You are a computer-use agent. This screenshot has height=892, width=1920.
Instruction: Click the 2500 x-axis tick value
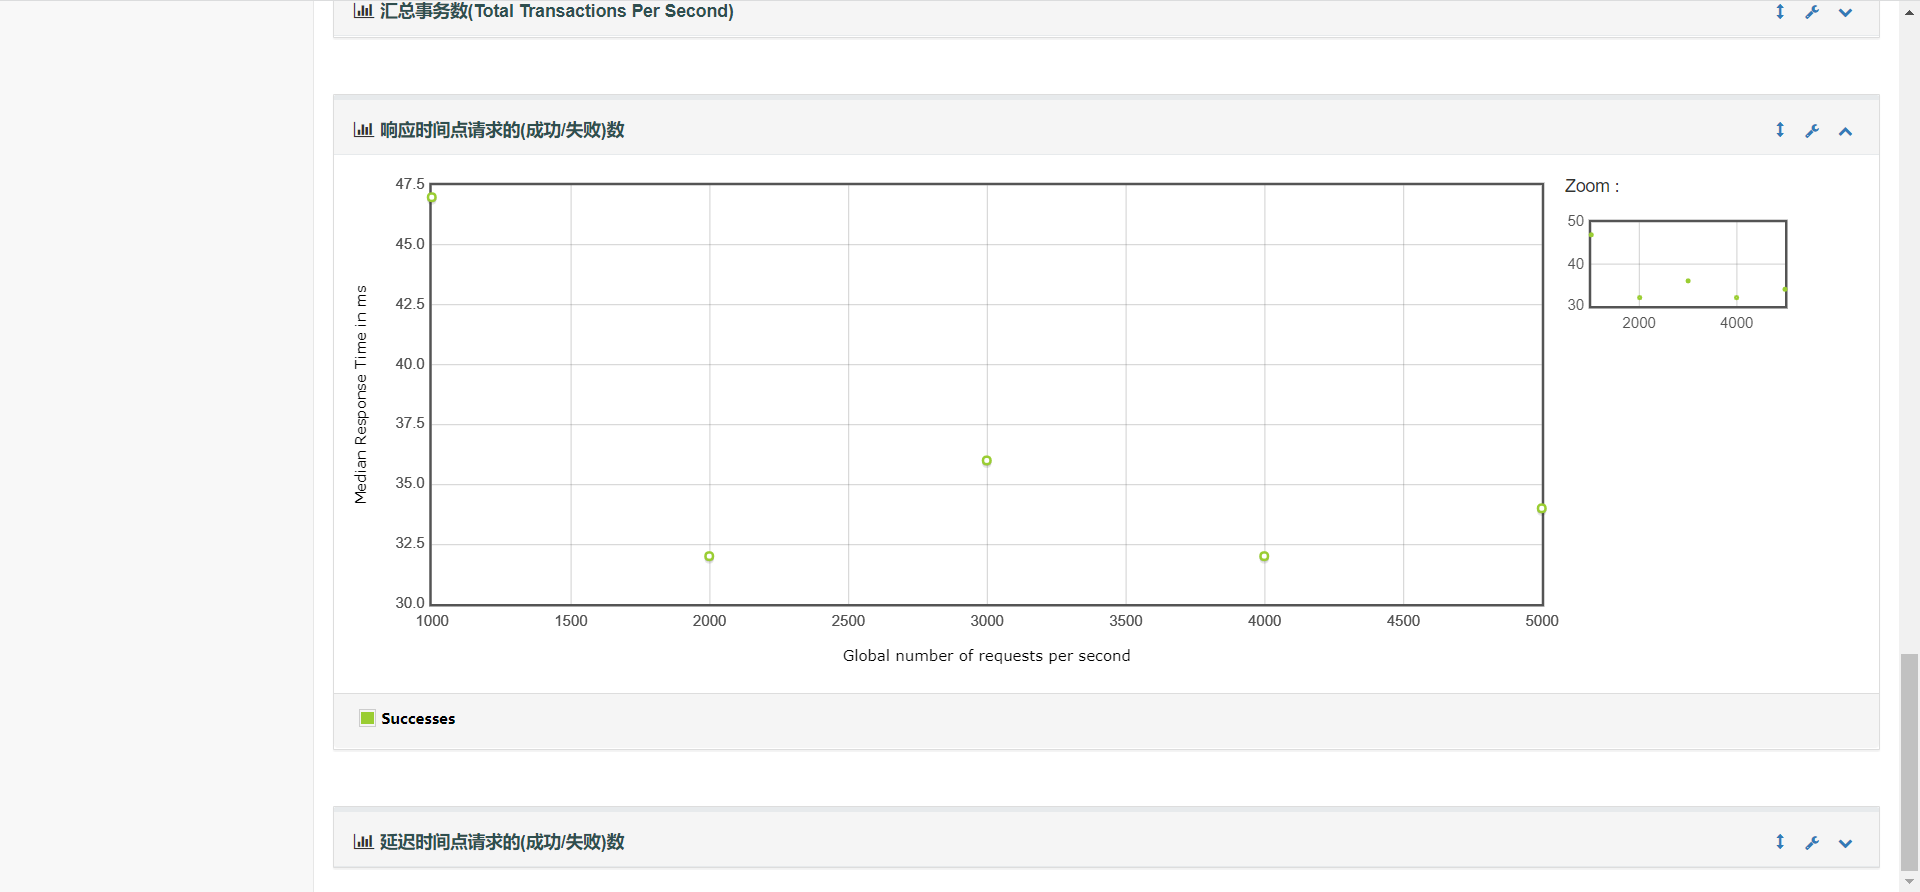[x=848, y=621]
